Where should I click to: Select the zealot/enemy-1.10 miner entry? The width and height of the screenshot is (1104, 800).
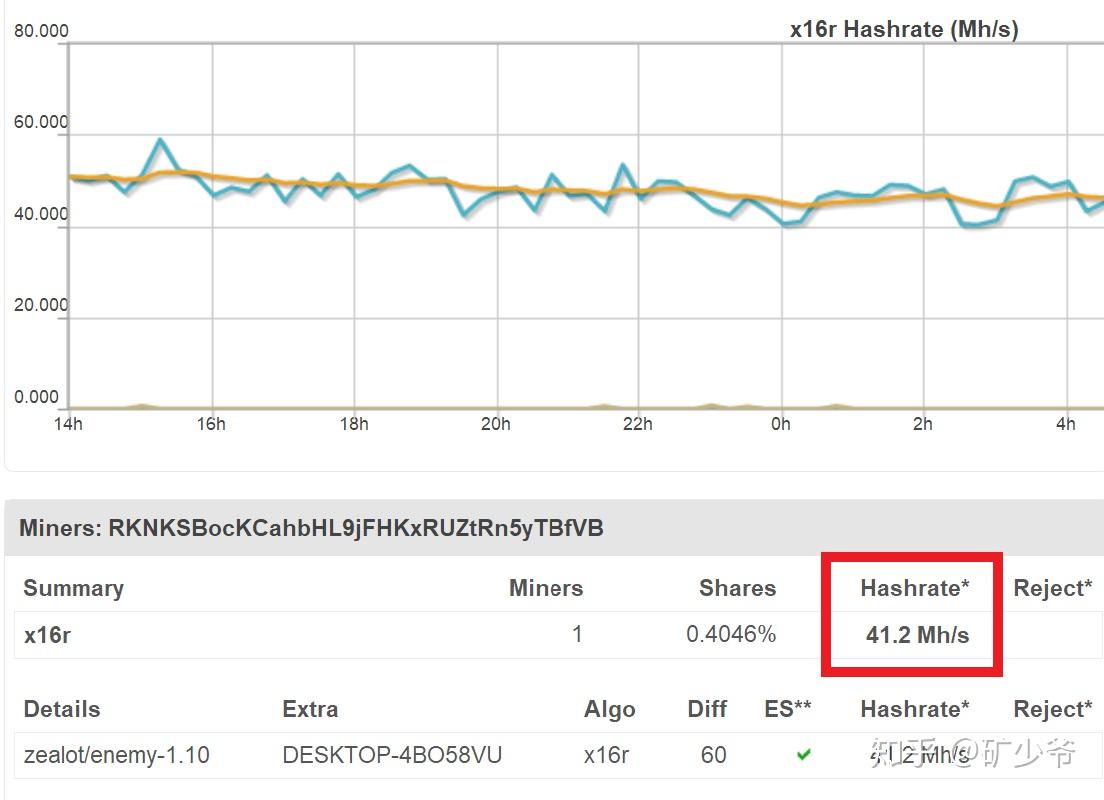click(x=117, y=755)
